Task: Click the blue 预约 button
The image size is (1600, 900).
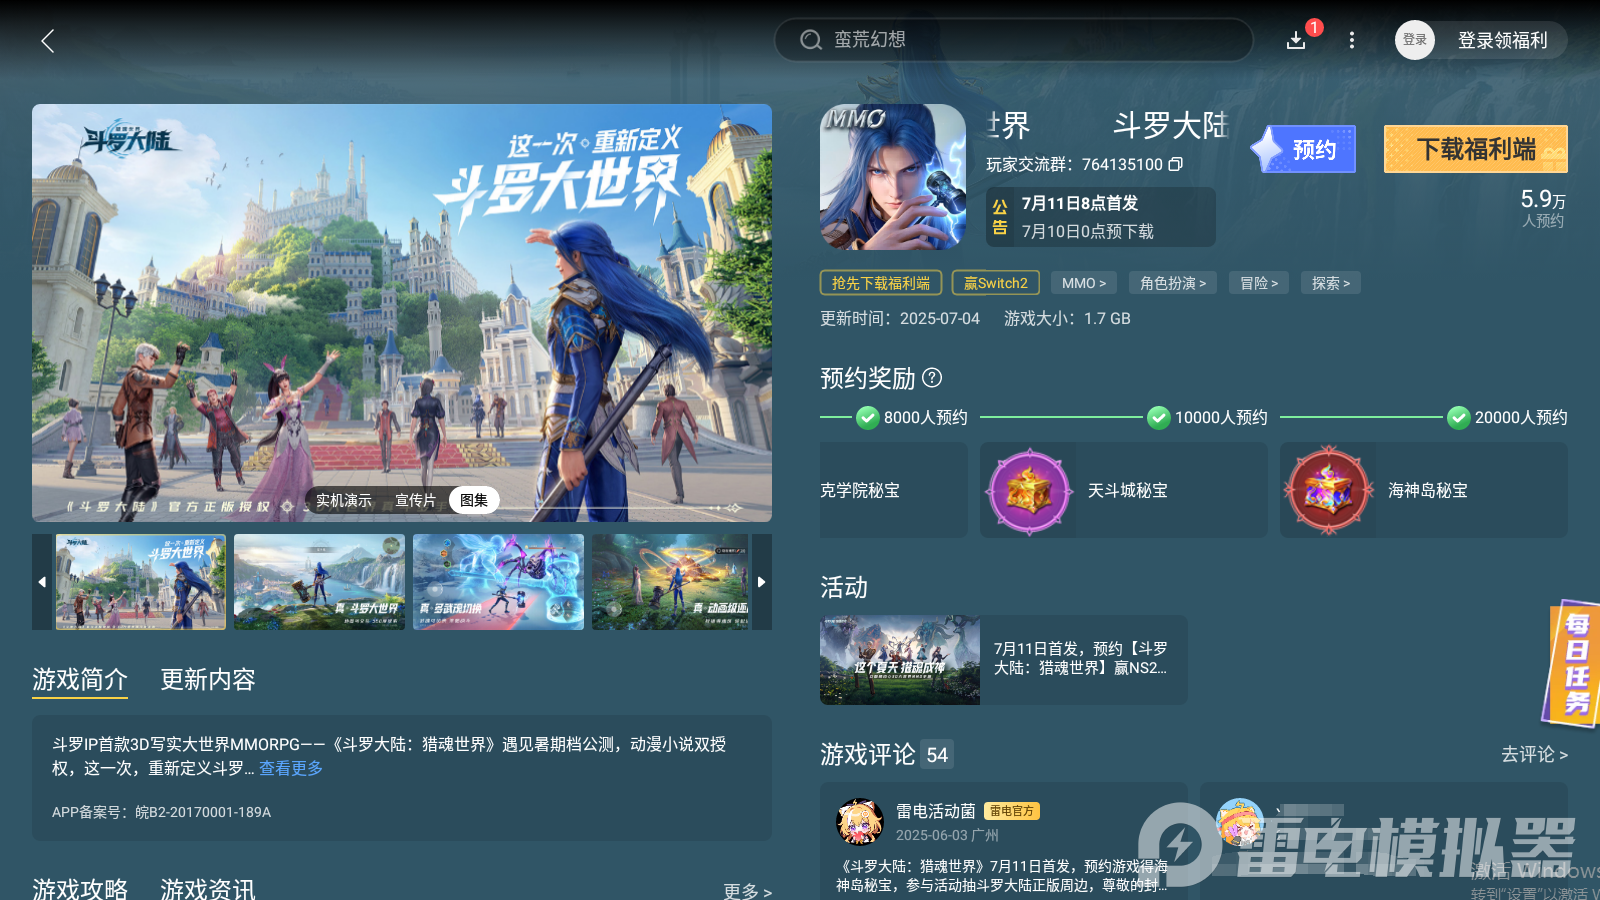Action: [x=1304, y=149]
